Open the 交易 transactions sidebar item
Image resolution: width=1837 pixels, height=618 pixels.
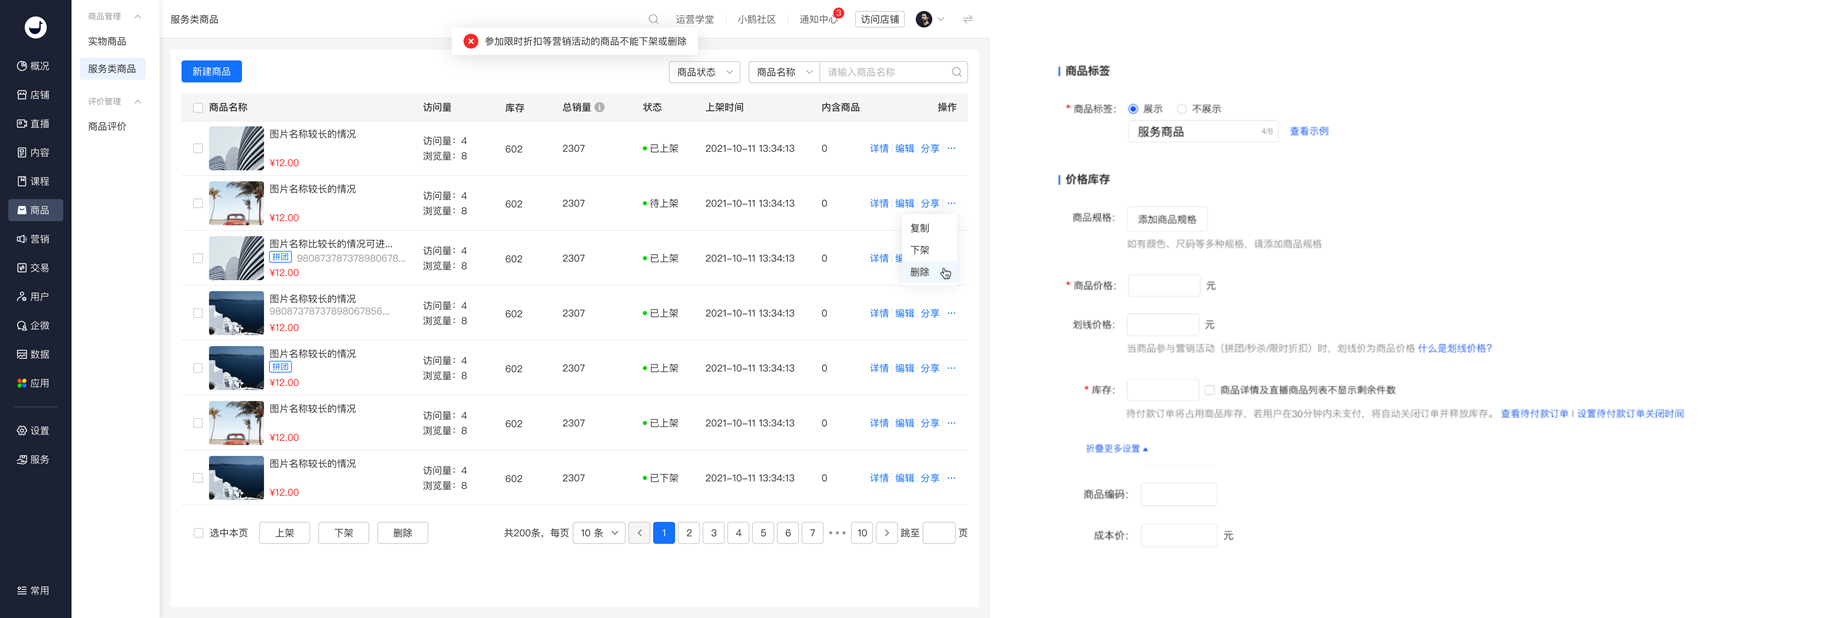[x=35, y=268]
